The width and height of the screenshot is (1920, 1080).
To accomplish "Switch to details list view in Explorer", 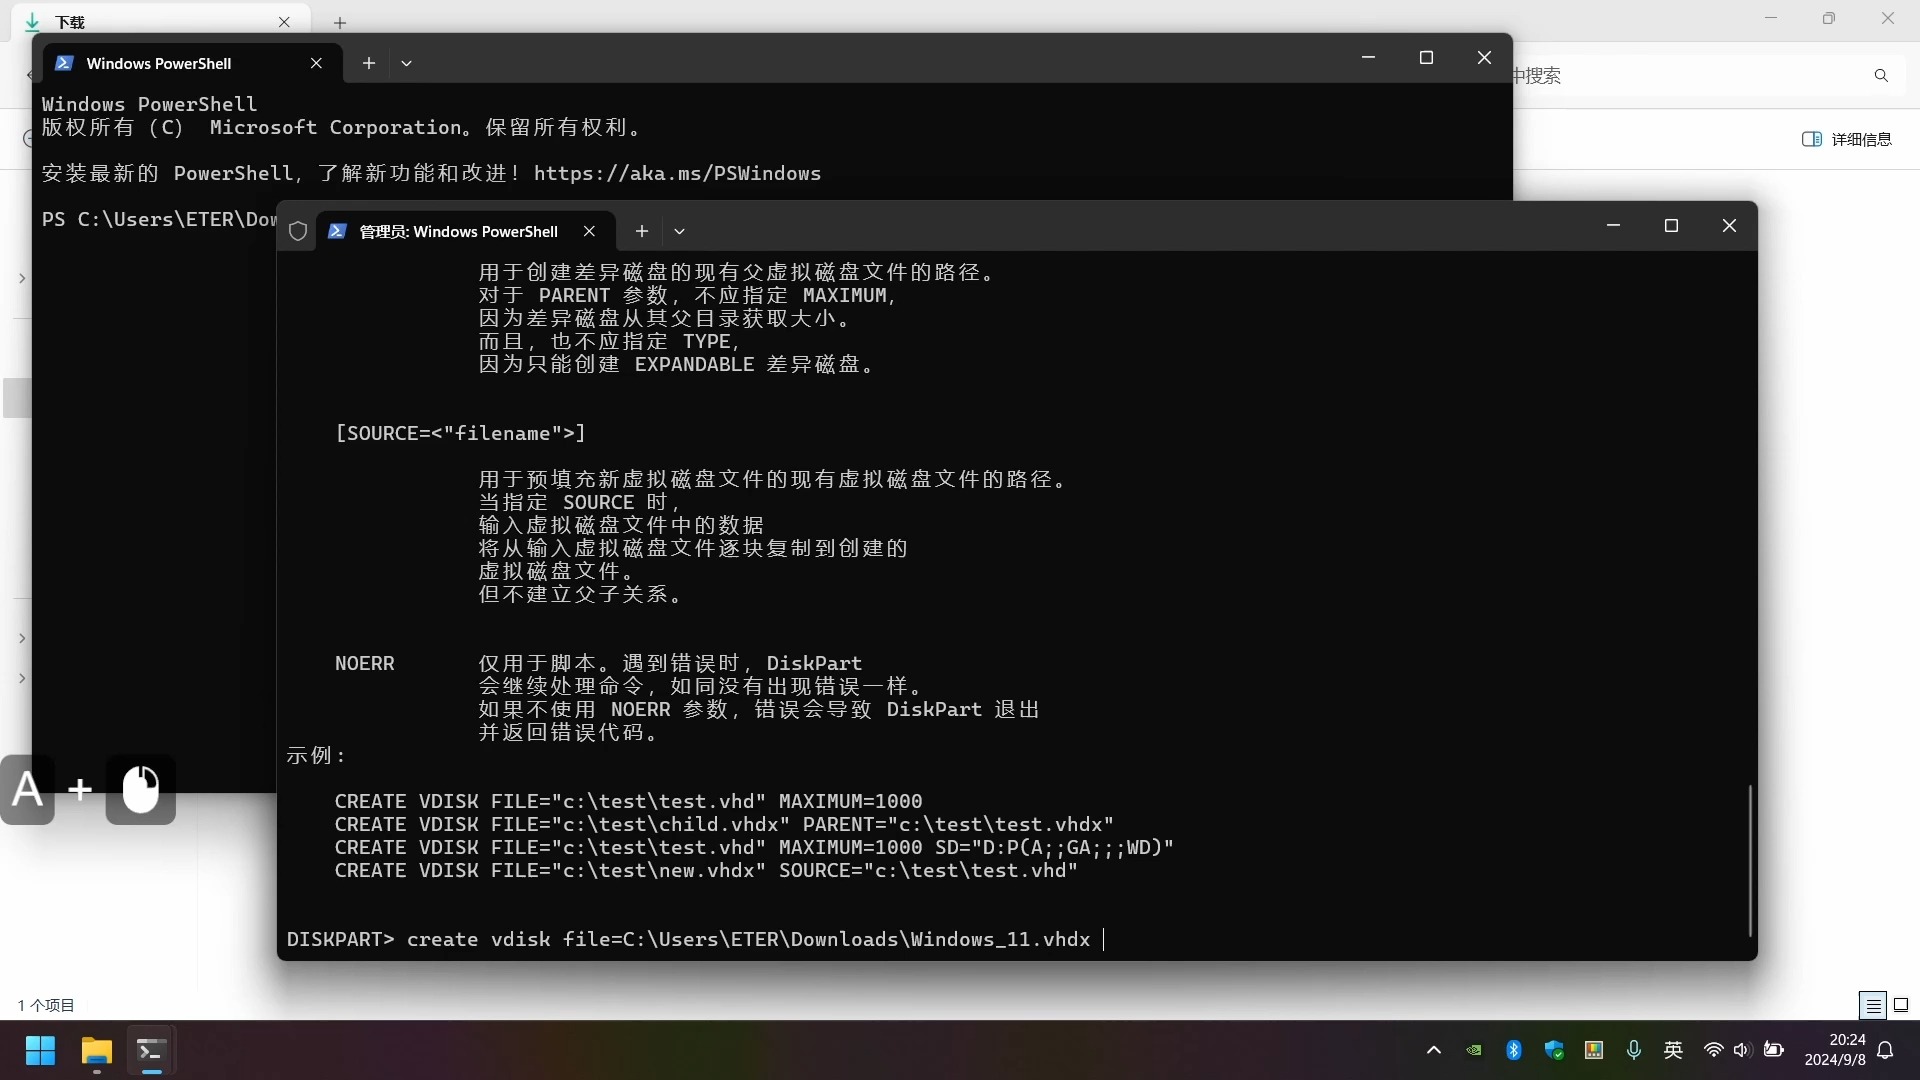I will pos(1873,1004).
